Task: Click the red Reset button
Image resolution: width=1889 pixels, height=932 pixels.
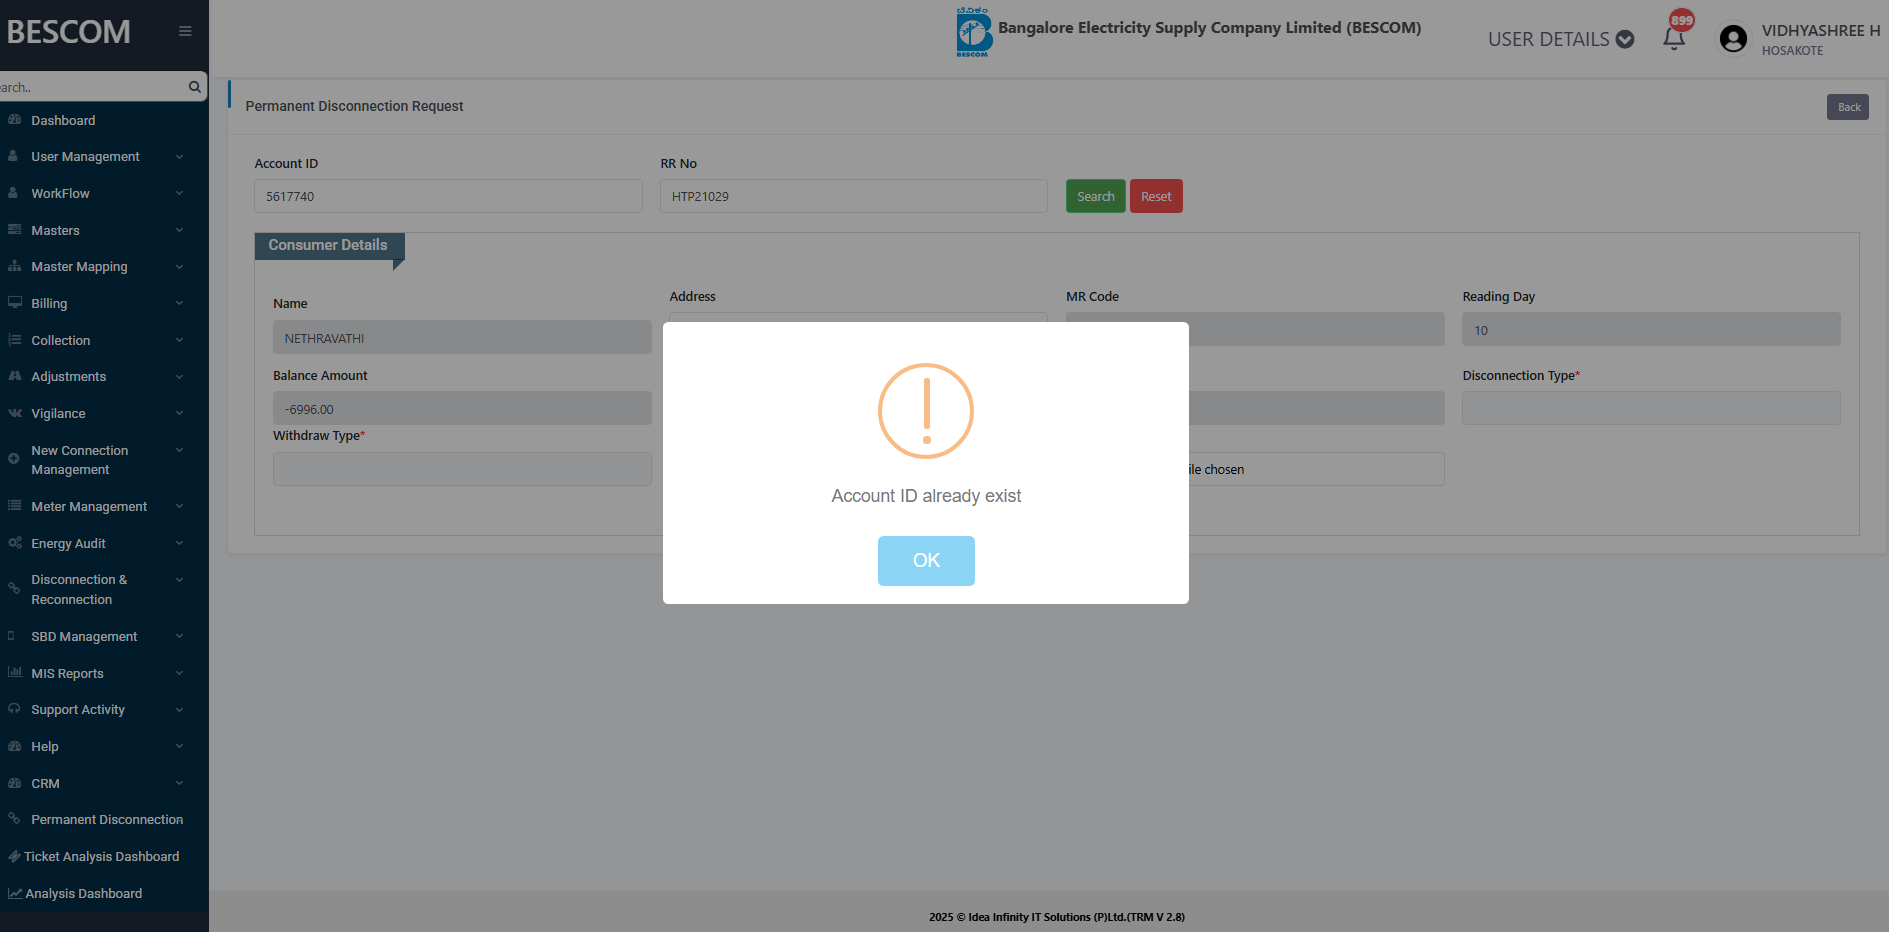Action: click(x=1156, y=196)
